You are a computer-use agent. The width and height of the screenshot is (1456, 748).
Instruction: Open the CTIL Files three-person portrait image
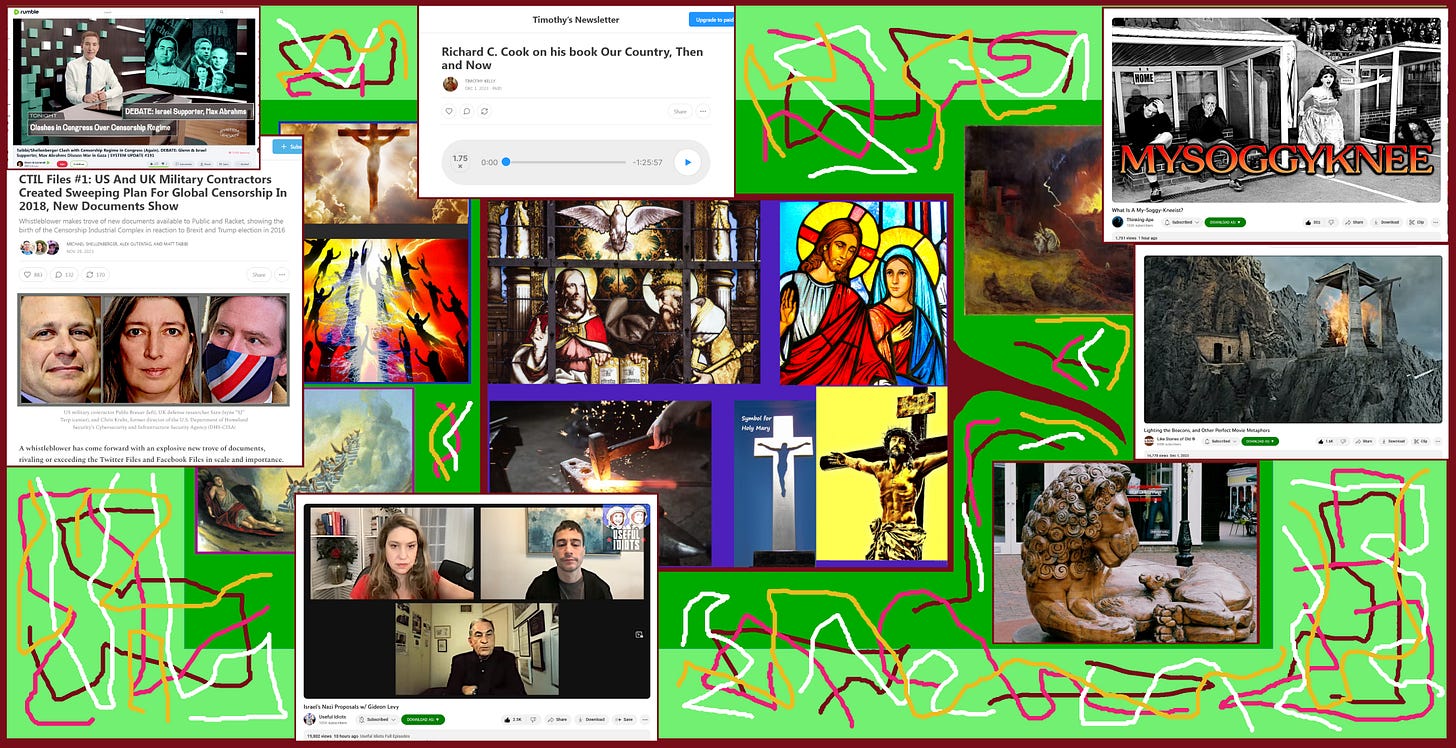pyautogui.click(x=153, y=348)
